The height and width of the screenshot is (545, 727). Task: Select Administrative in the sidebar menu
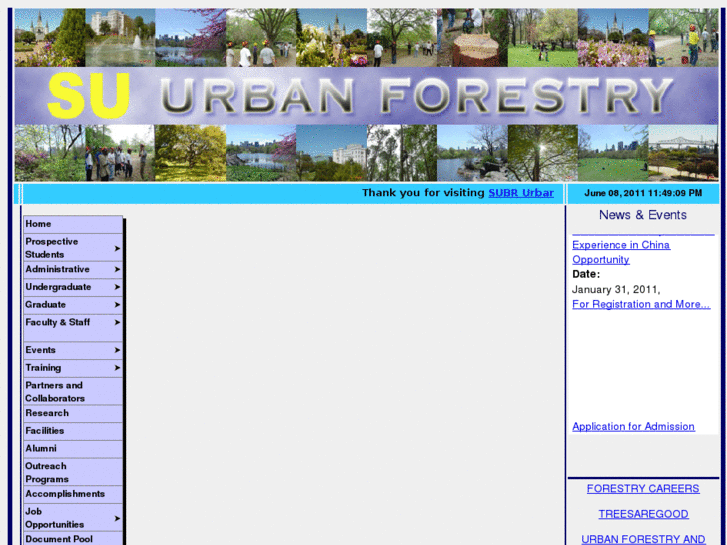tap(73, 269)
